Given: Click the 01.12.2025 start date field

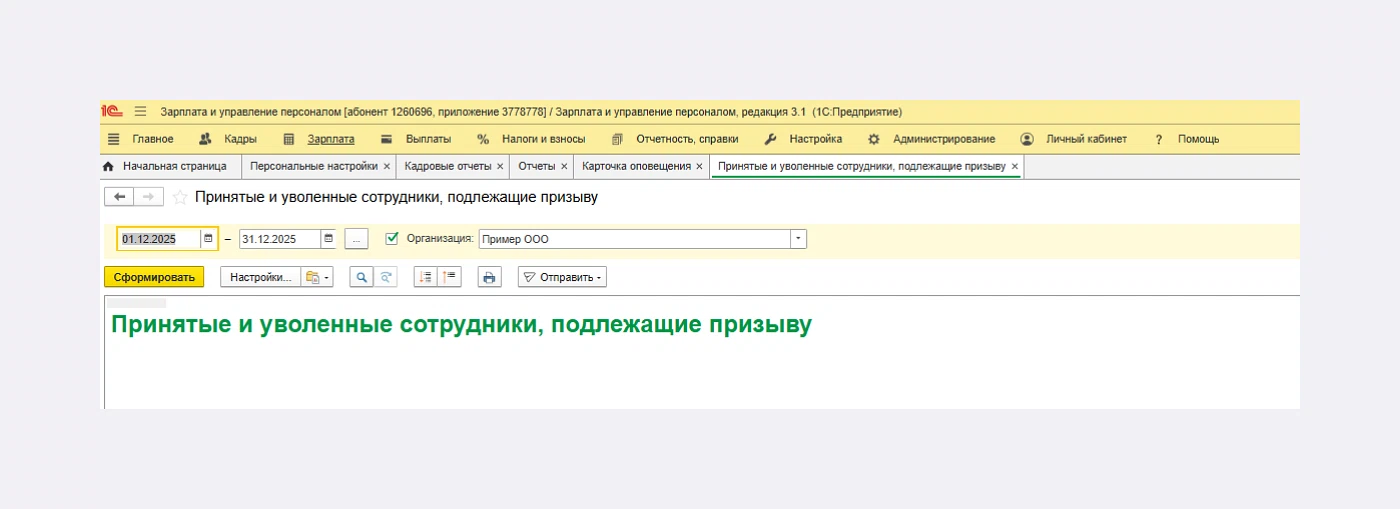Looking at the screenshot, I should tap(158, 239).
